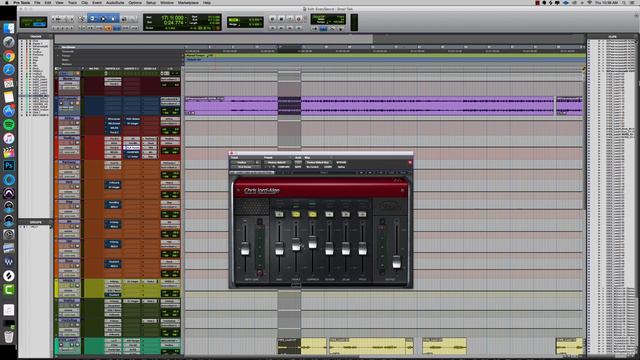640x360 pixels.
Task: Click the main counter position display
Action: 172,18
